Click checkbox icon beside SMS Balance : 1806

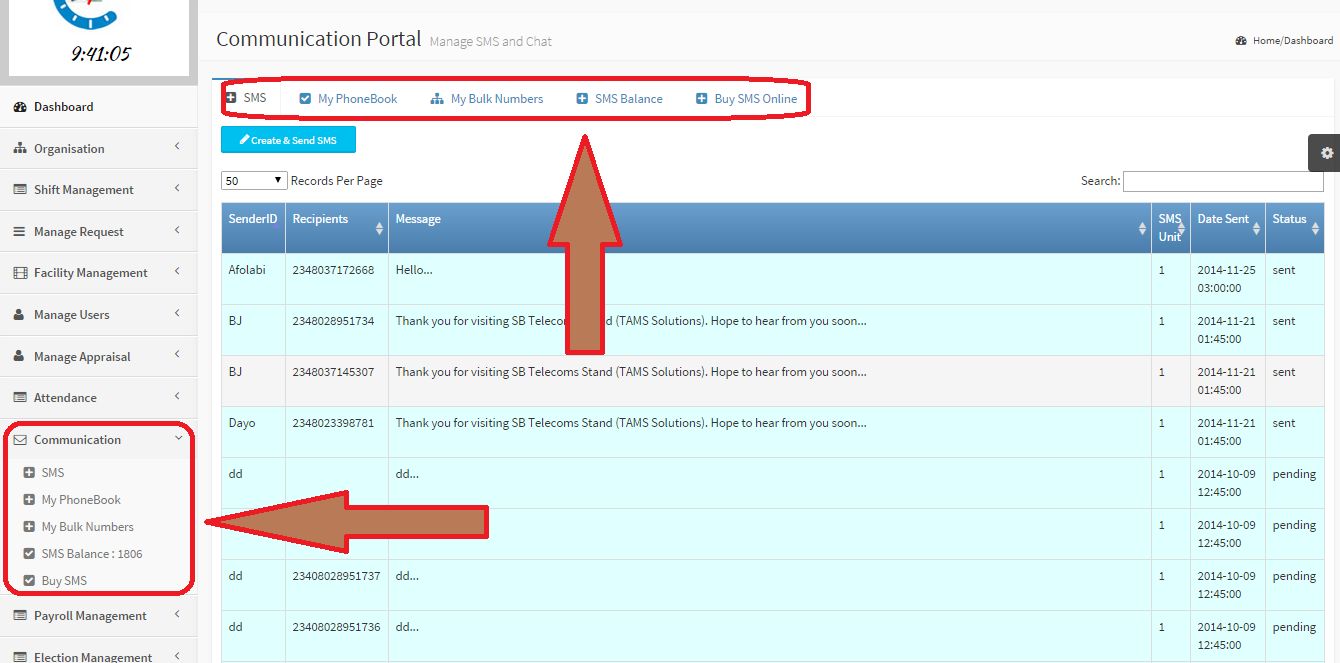tap(29, 554)
